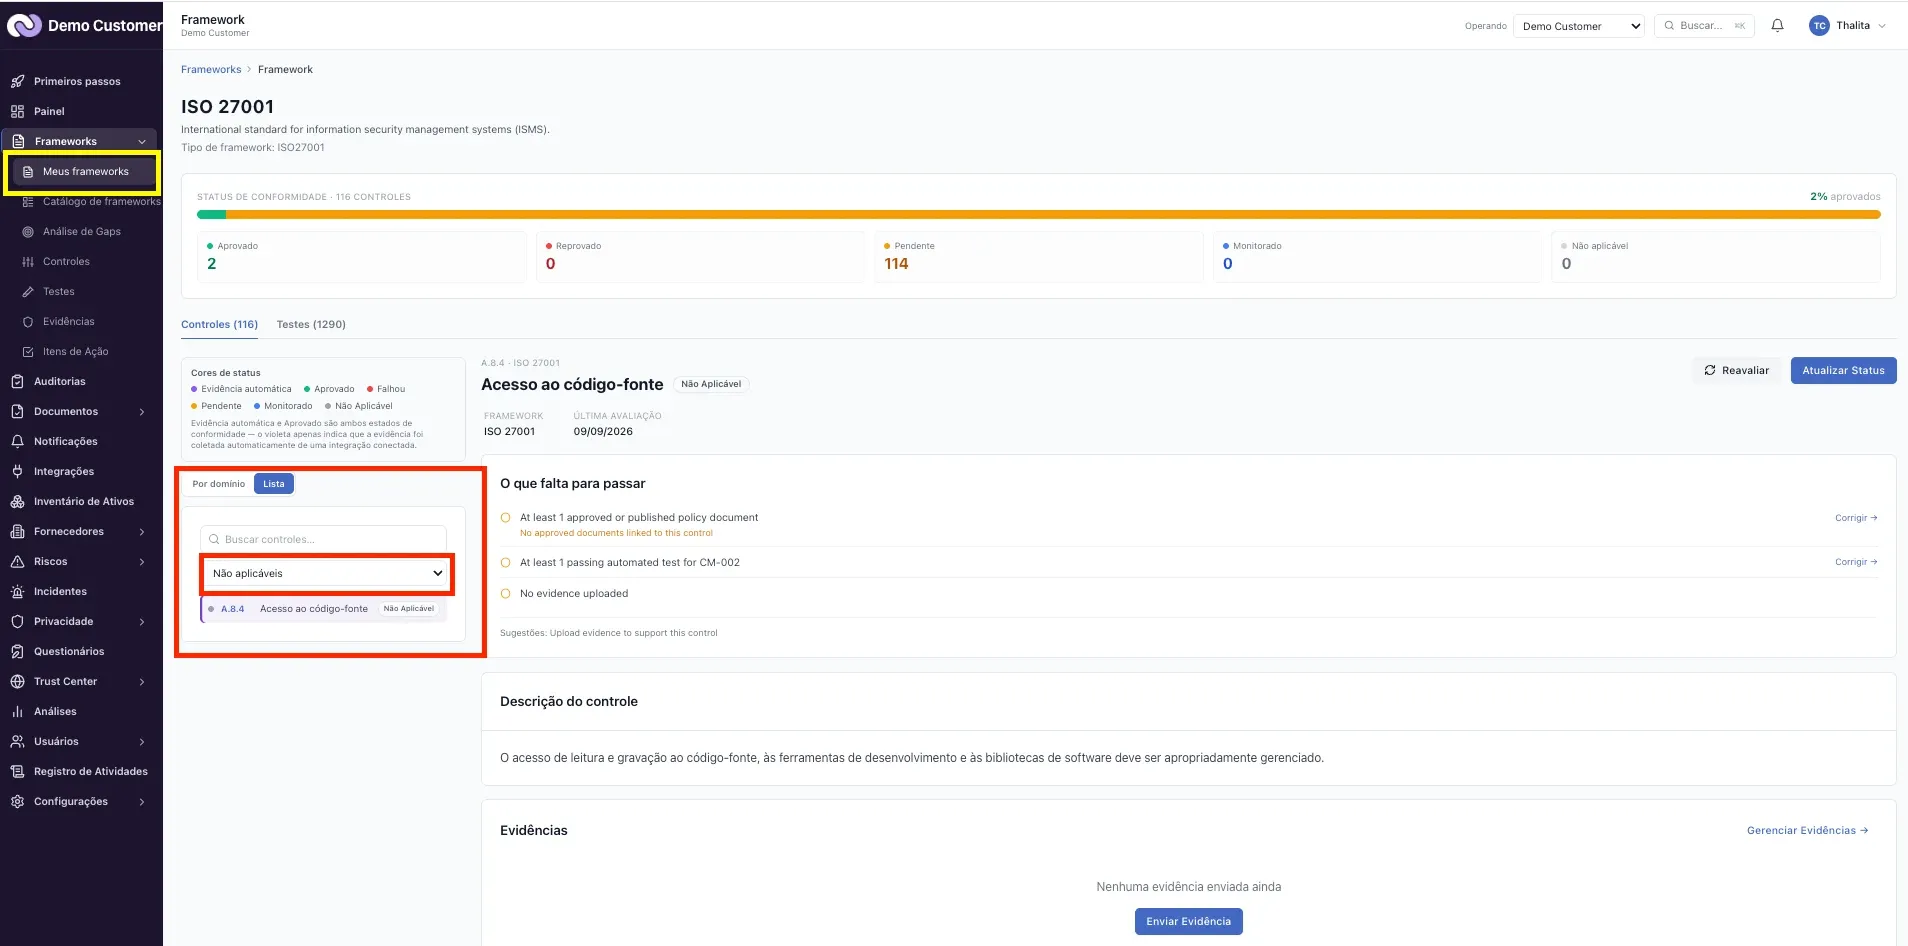Expand the Documentos sidebar submenu
1908x946 pixels.
click(142, 411)
